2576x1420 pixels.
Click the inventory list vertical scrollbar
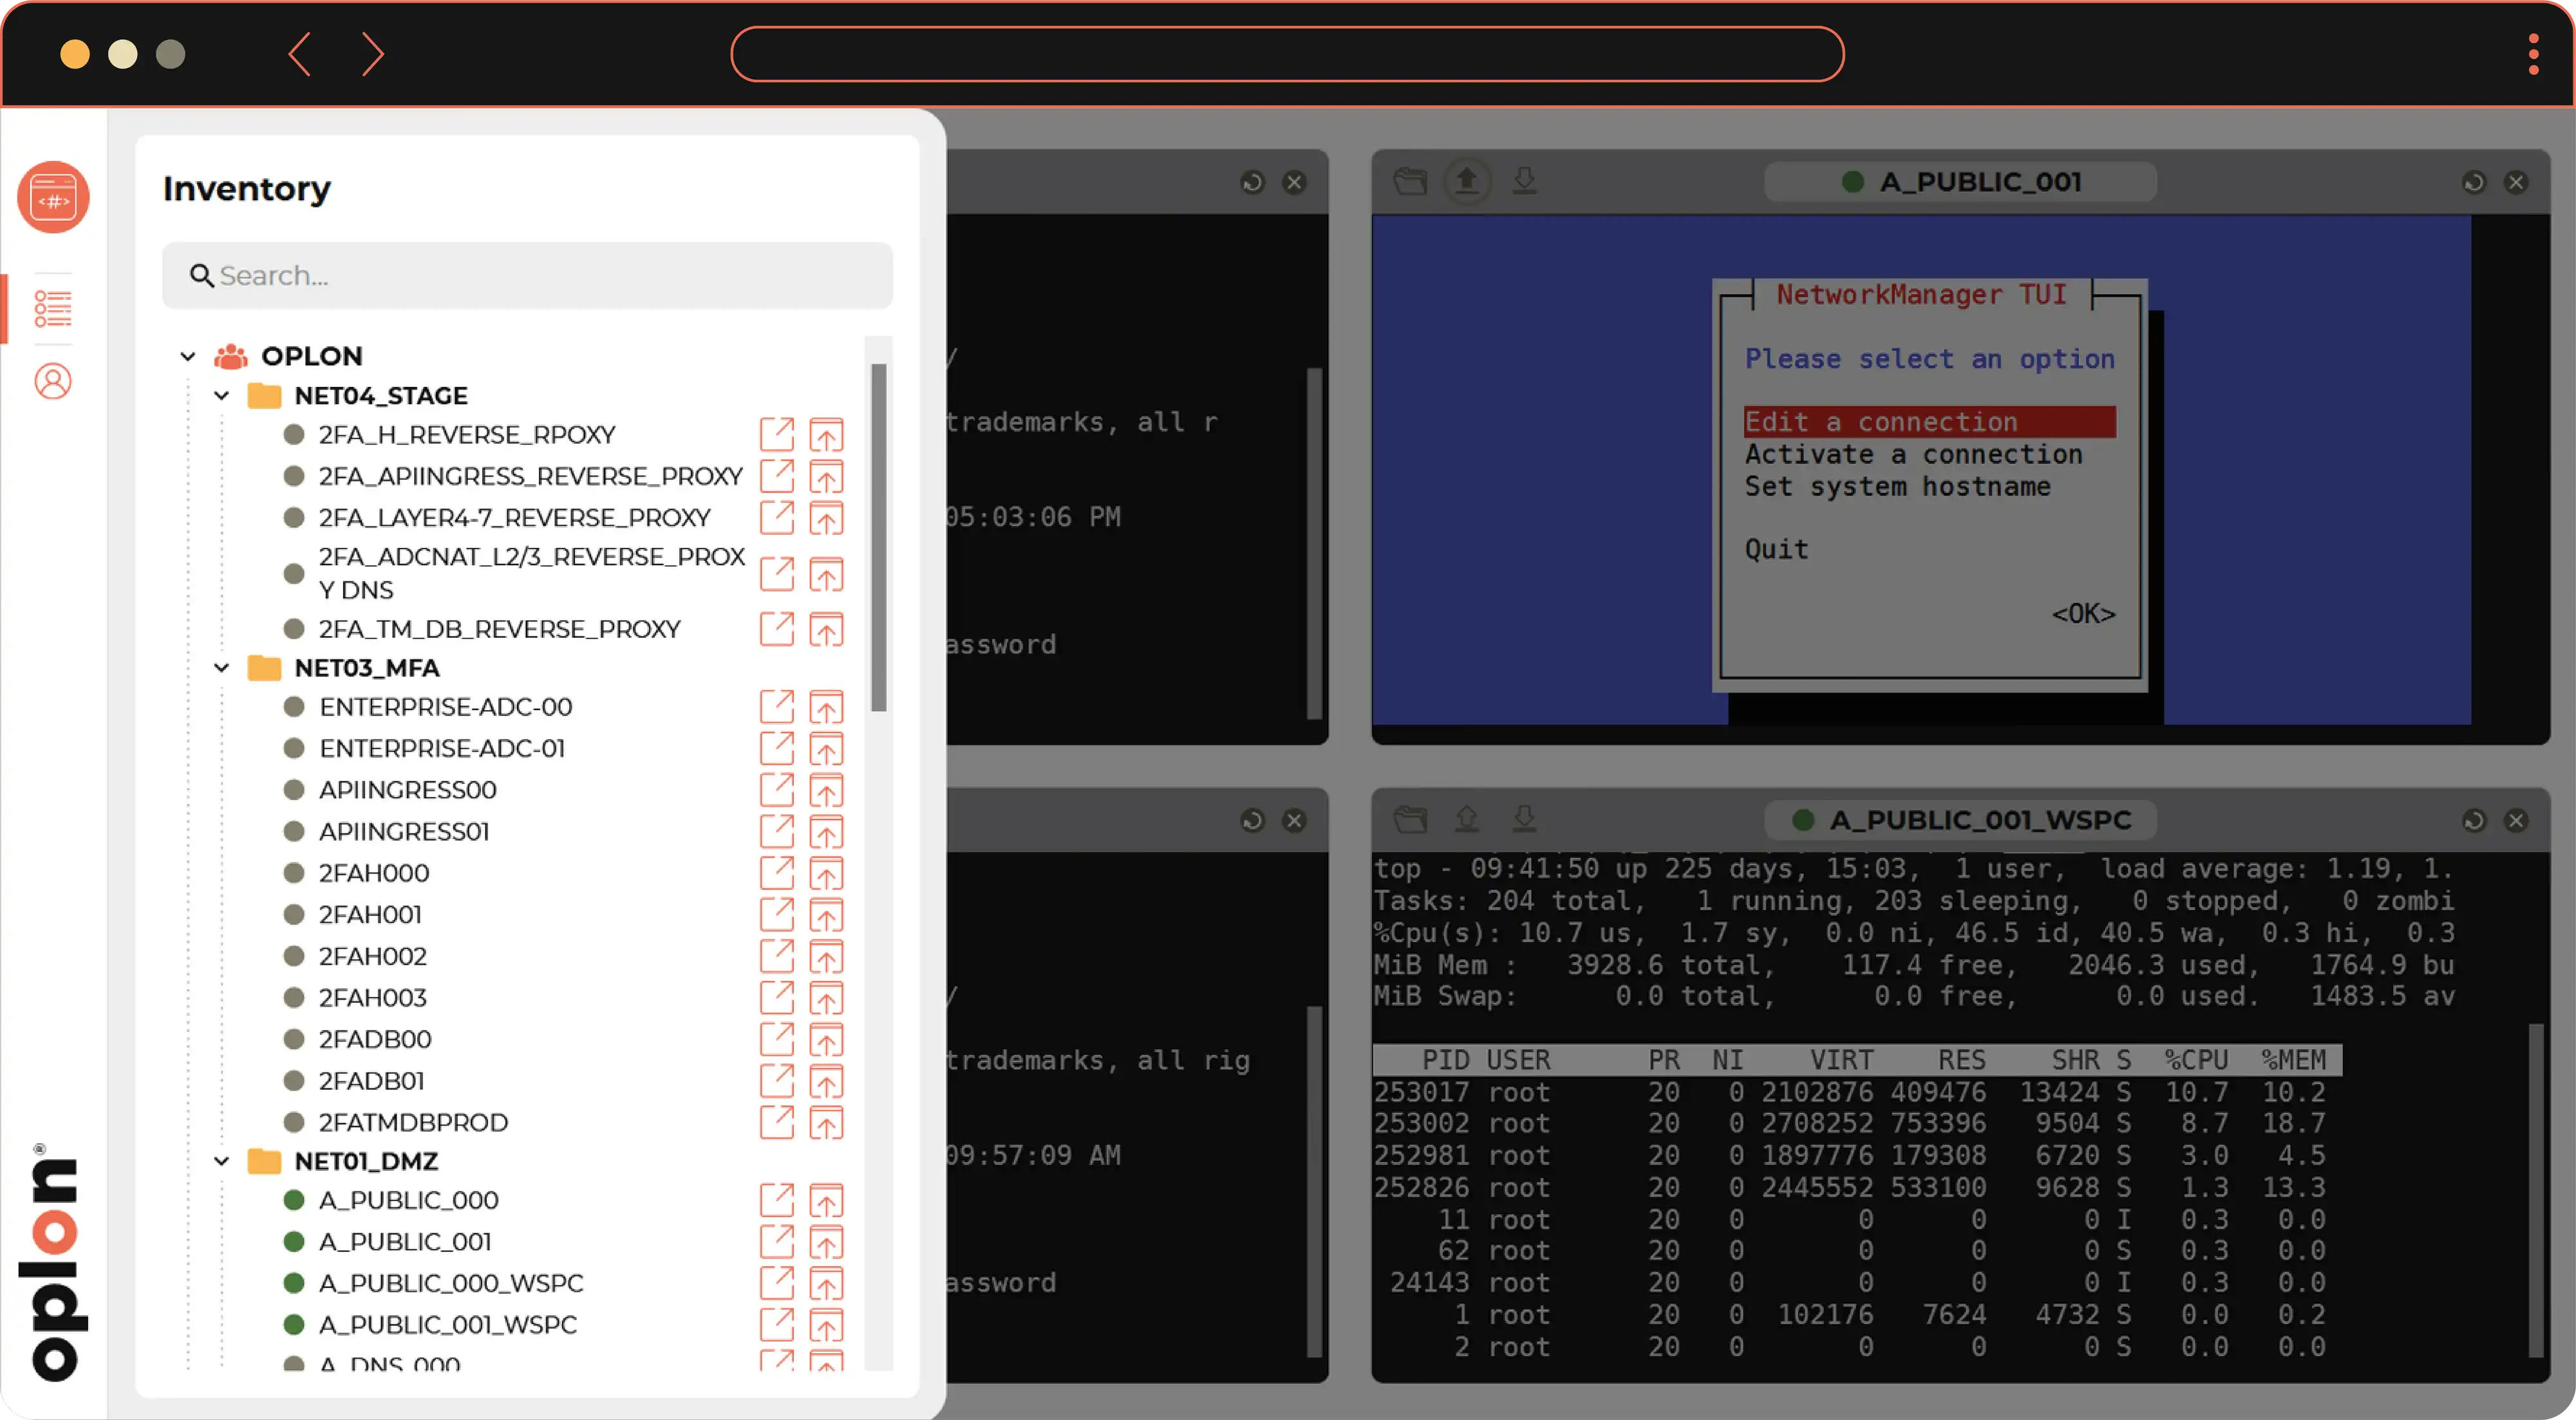click(x=878, y=537)
